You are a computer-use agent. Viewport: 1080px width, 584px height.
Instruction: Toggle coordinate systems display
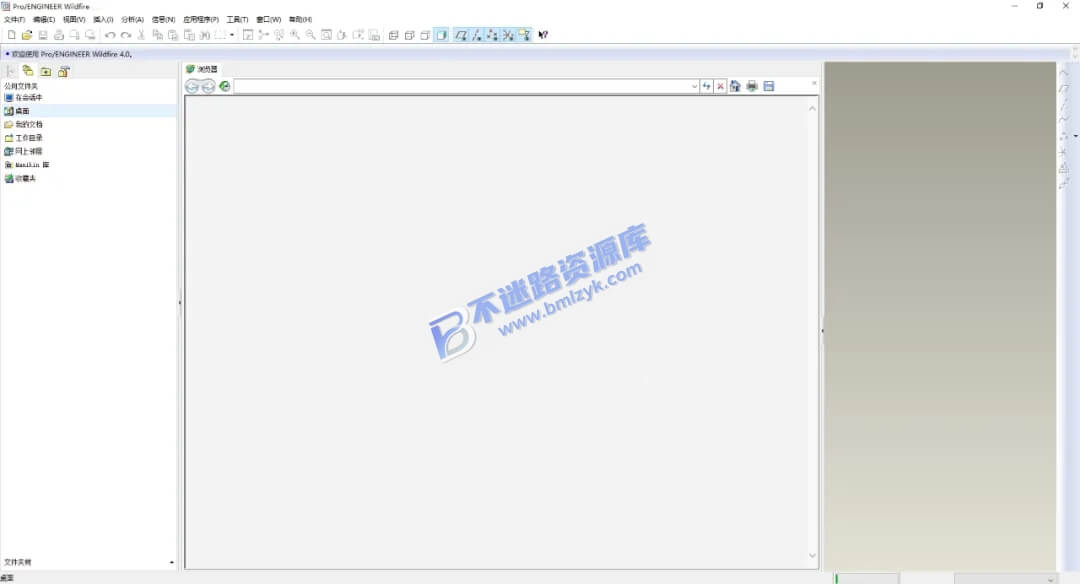coord(508,34)
